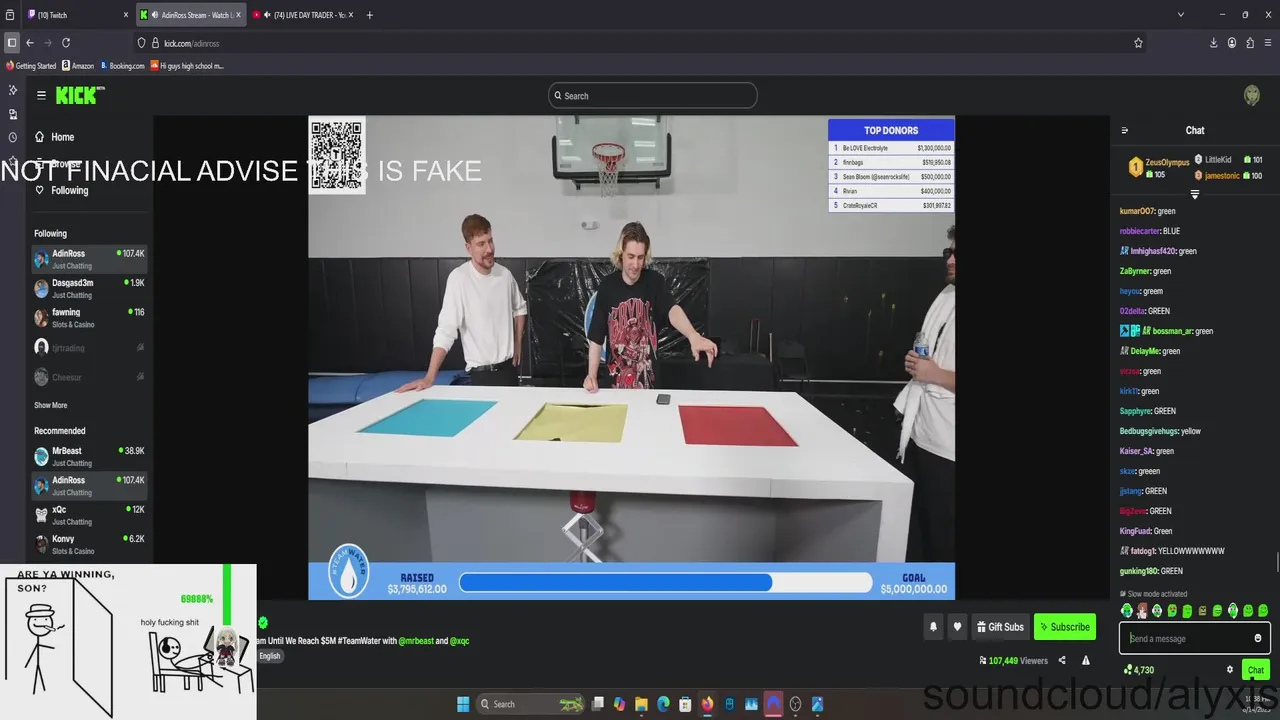Switch to the LIVE DAY TRADER YouTube tab
Viewport: 1280px width, 720px height.
click(x=300, y=15)
